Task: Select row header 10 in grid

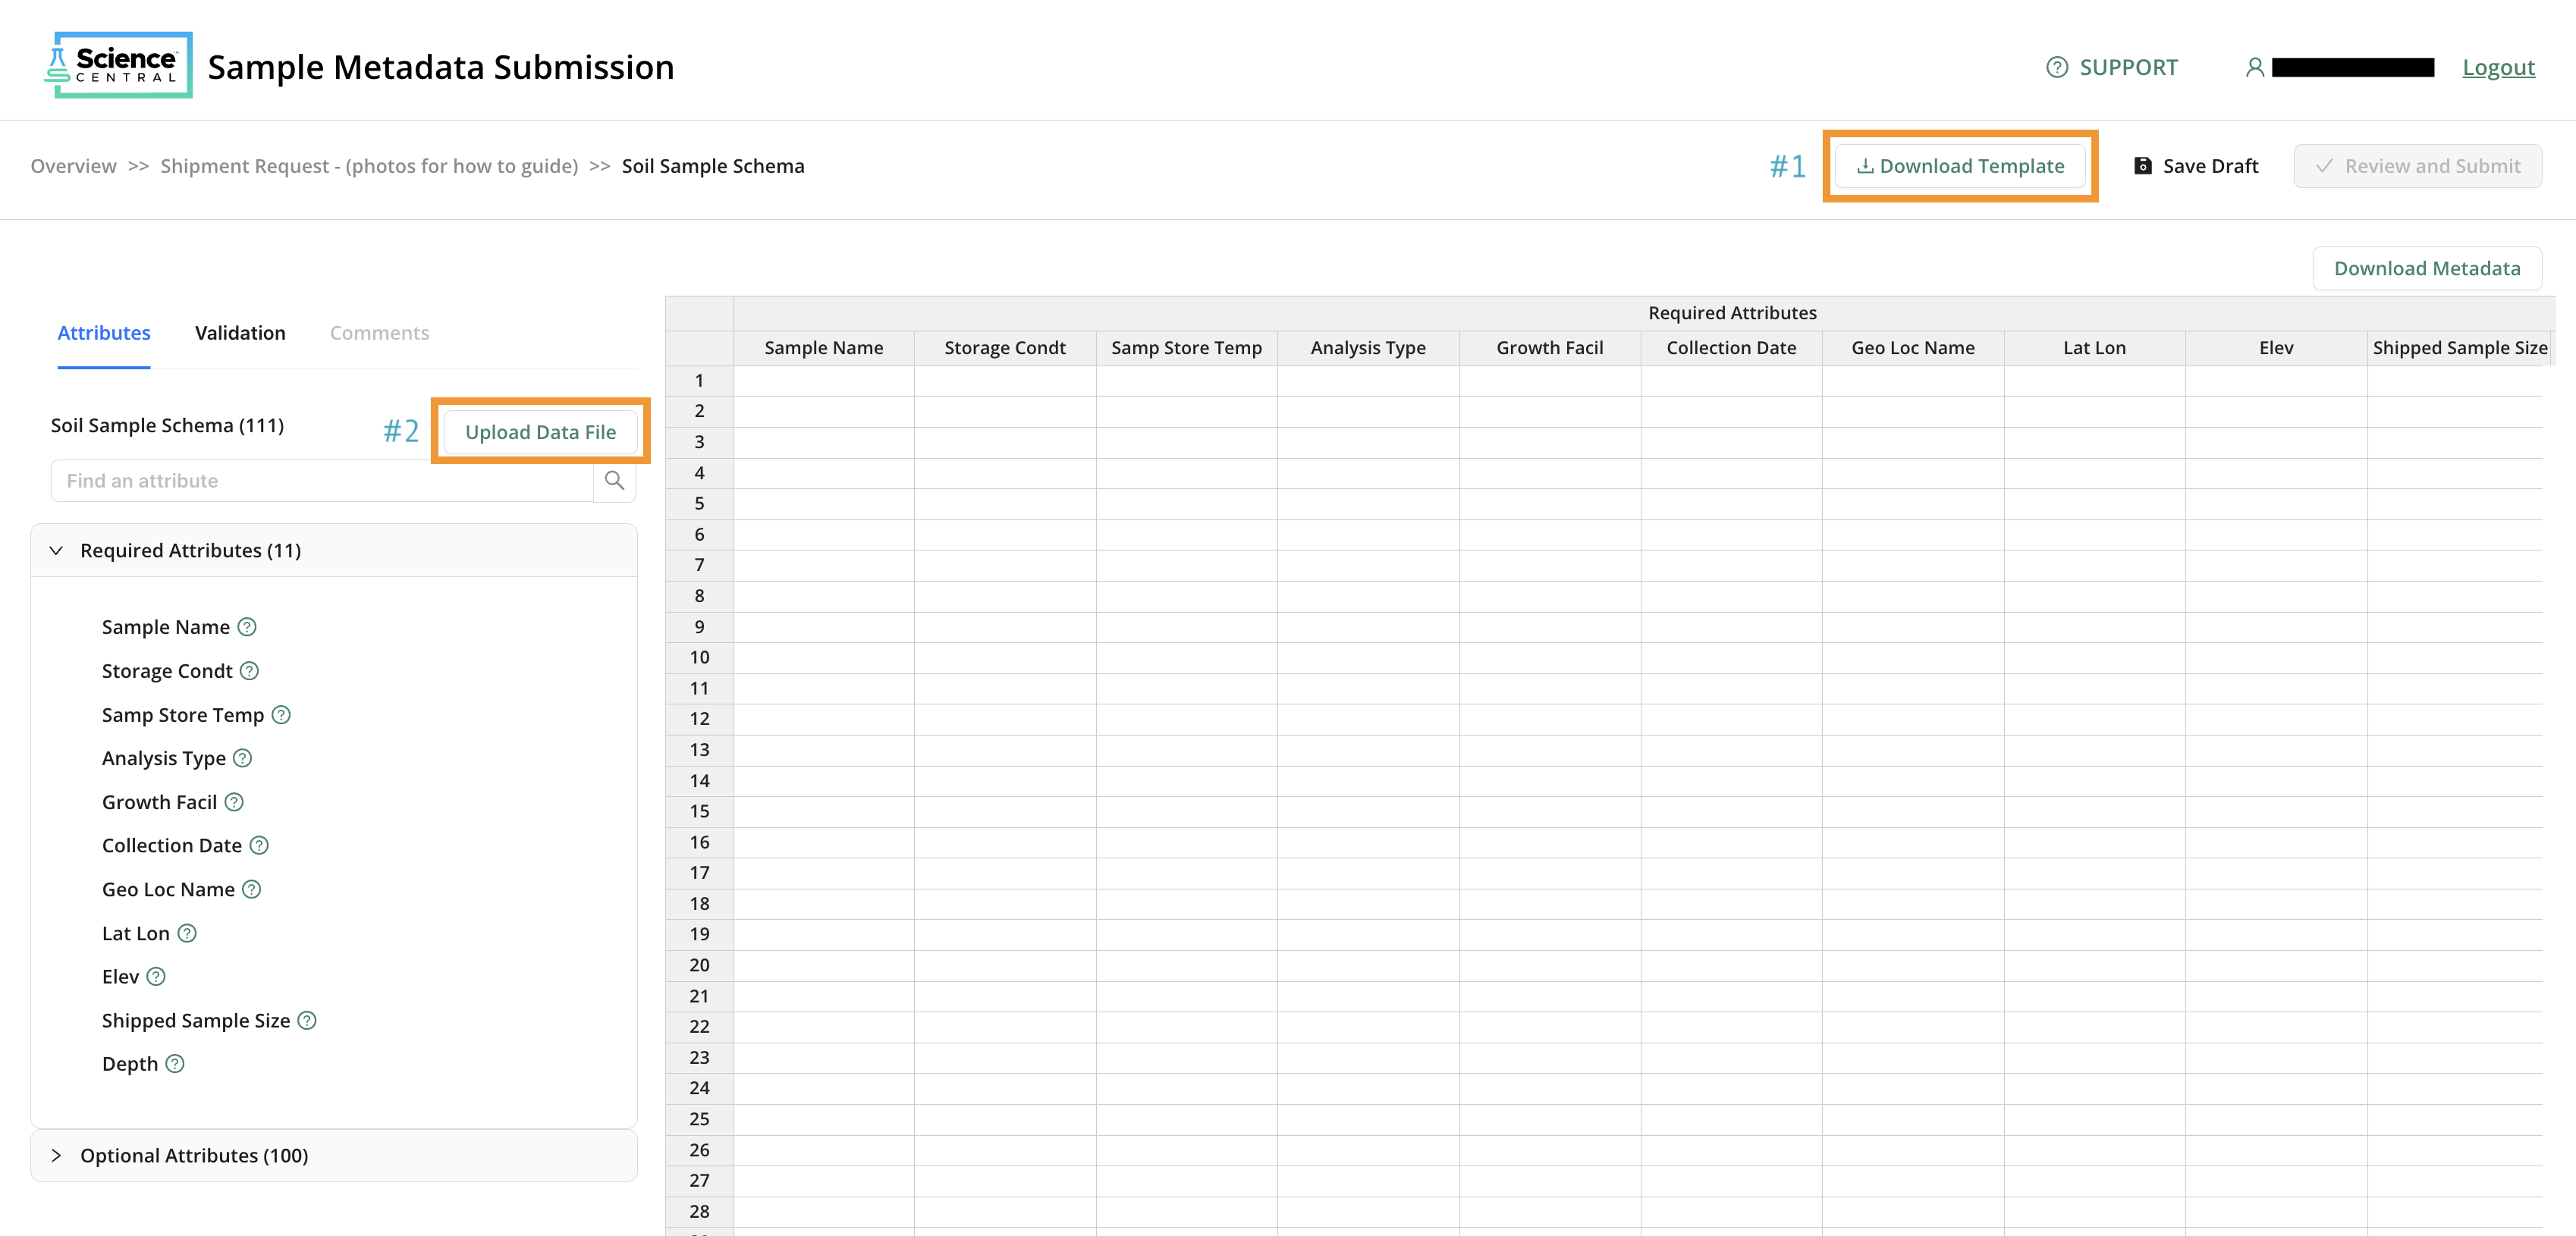Action: (x=699, y=658)
